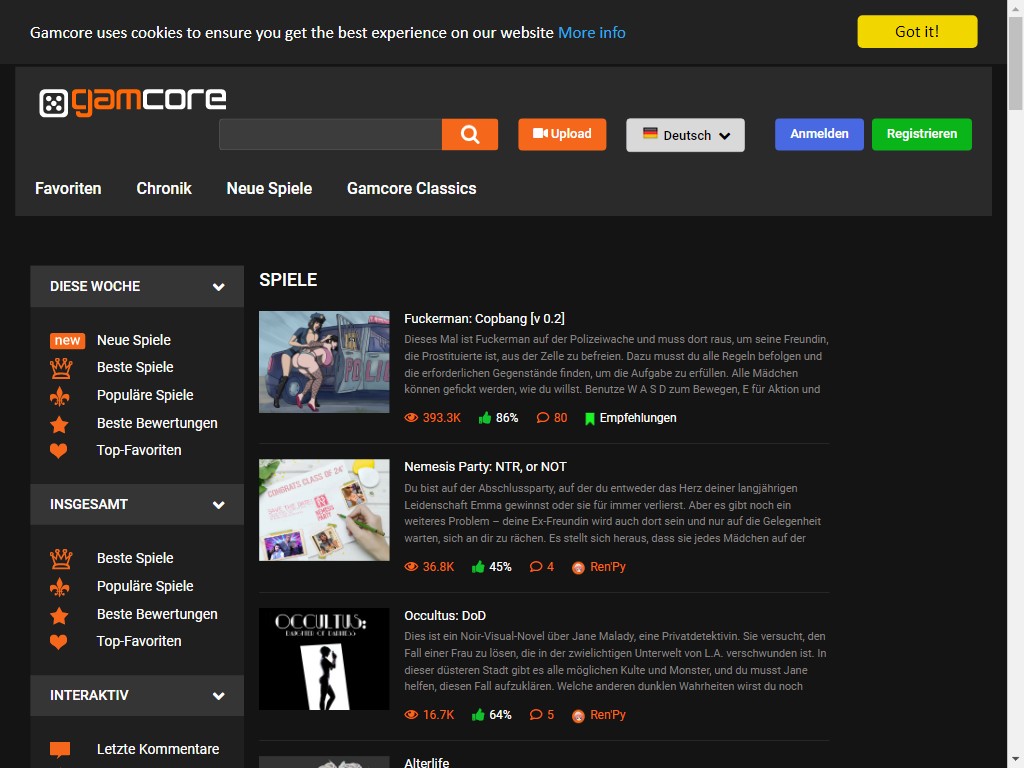The width and height of the screenshot is (1024, 768).
Task: Open the Occultus: DoD game title
Action: (445, 616)
